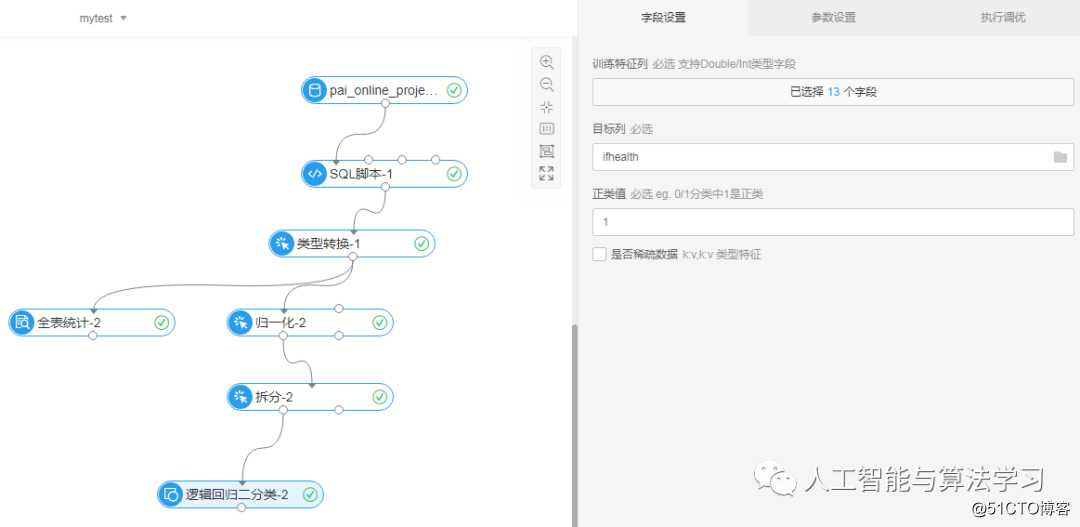Click output port below pai_online_project node

(x=385, y=104)
